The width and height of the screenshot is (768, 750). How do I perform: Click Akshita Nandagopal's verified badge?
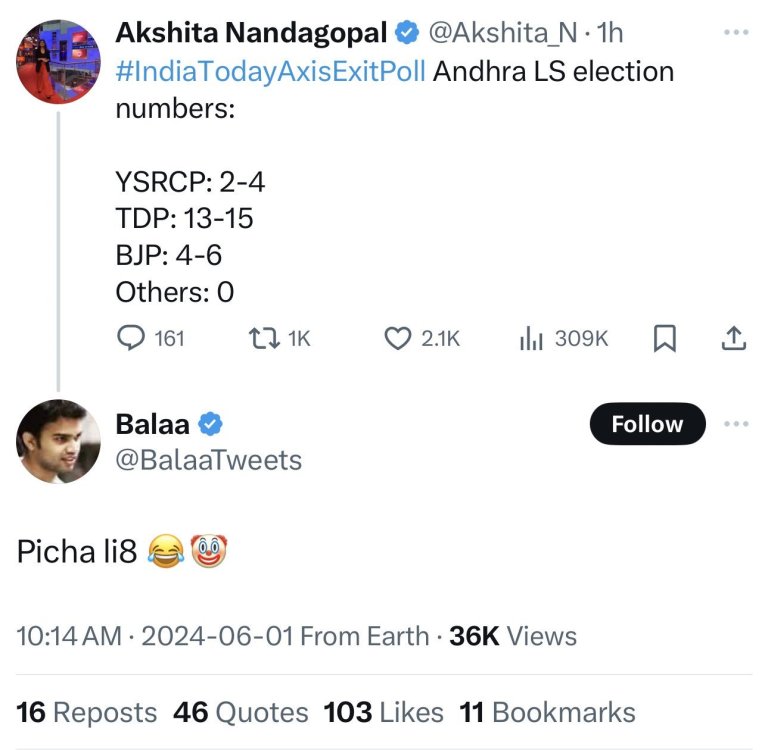(406, 33)
